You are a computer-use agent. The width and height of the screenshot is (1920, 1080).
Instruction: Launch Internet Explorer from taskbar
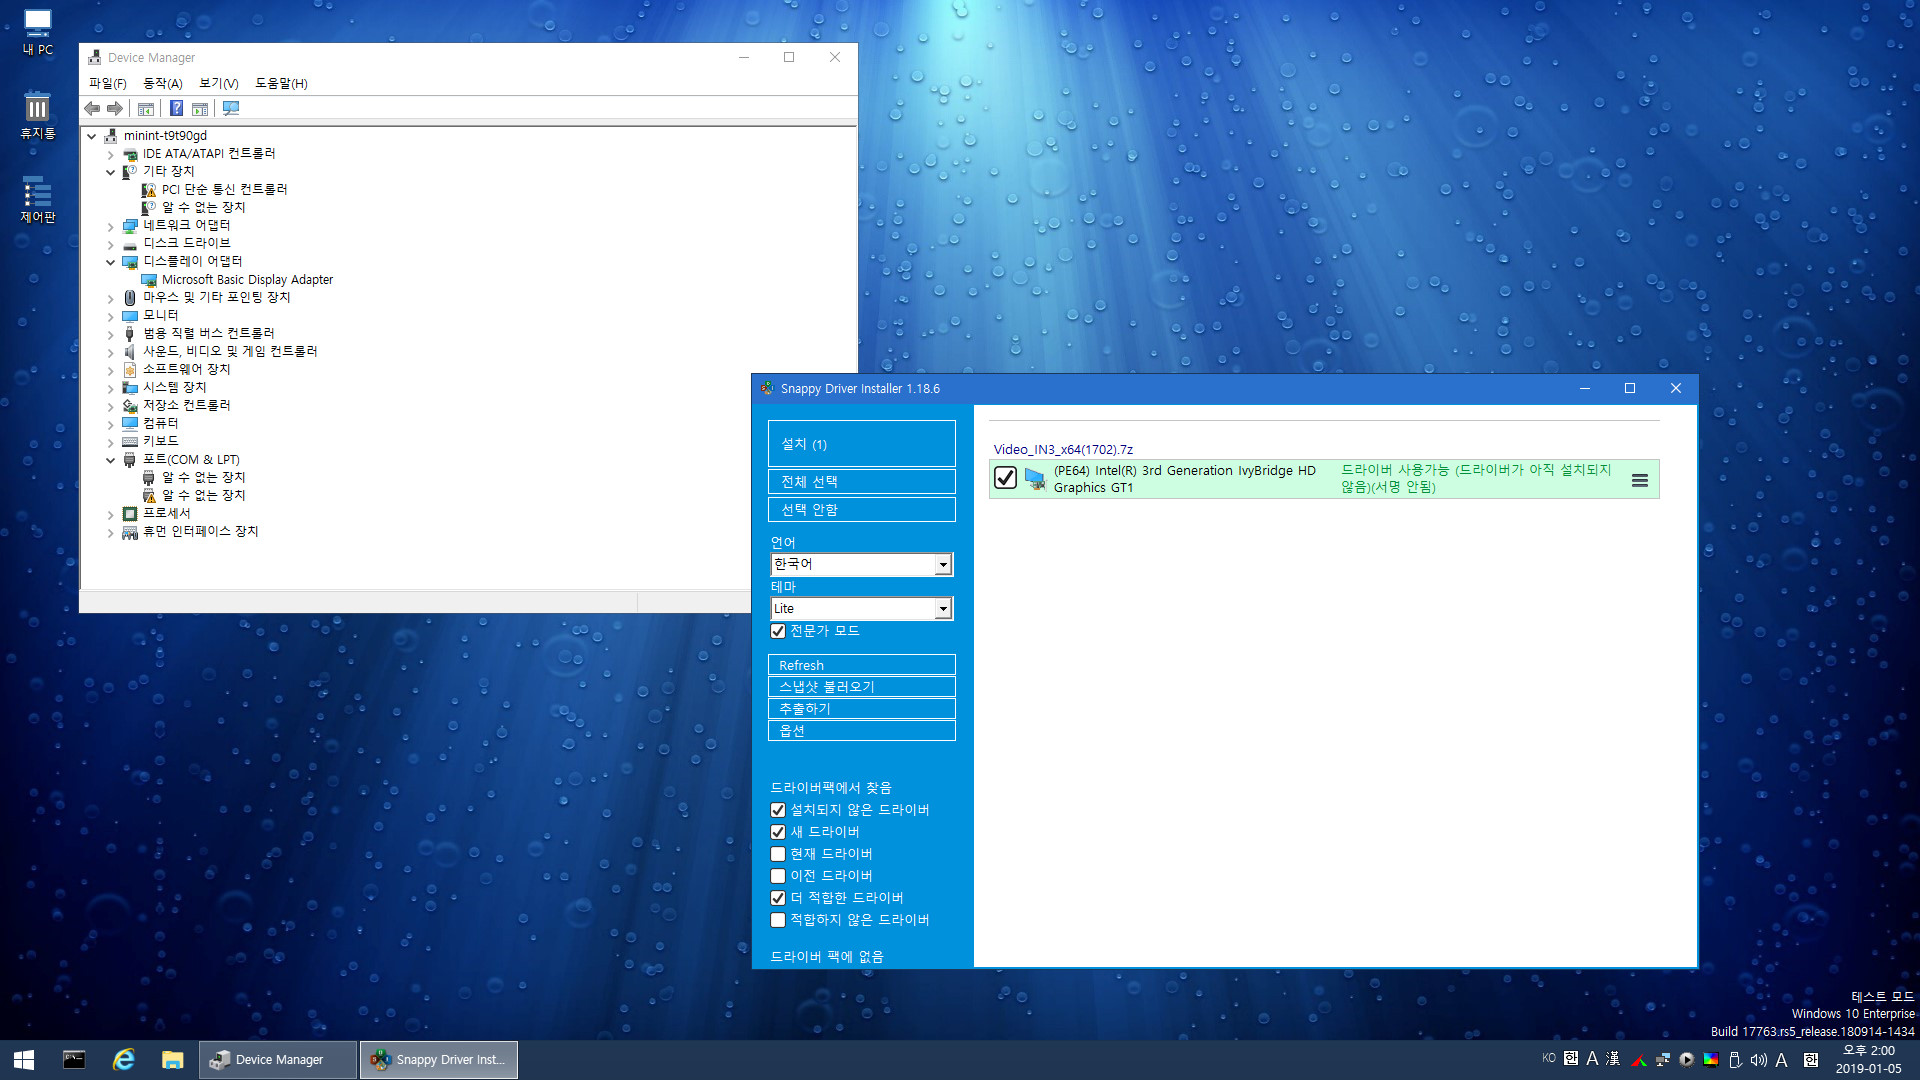tap(124, 1060)
